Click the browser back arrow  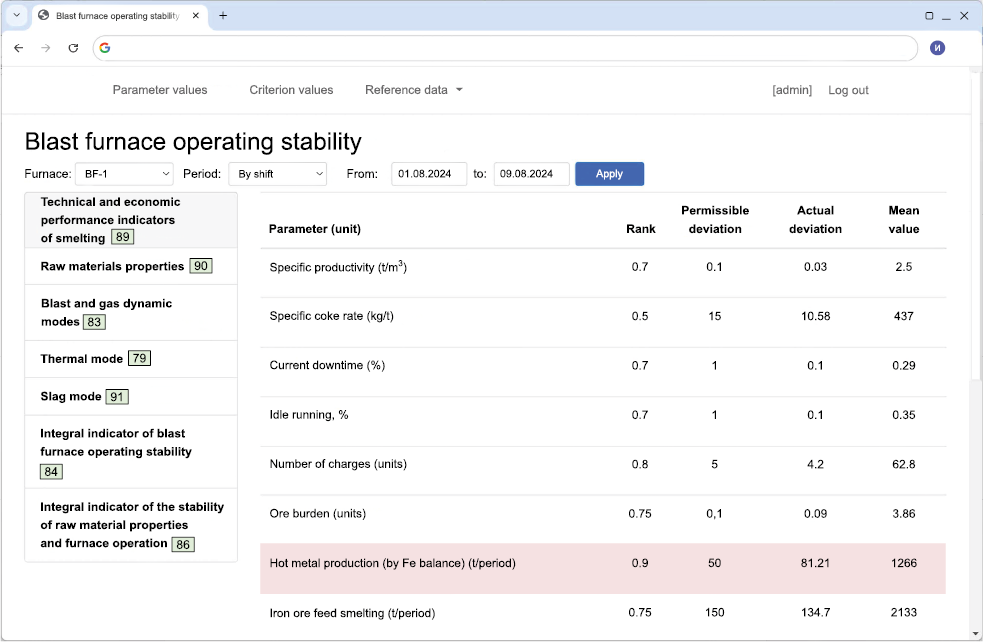coord(18,48)
